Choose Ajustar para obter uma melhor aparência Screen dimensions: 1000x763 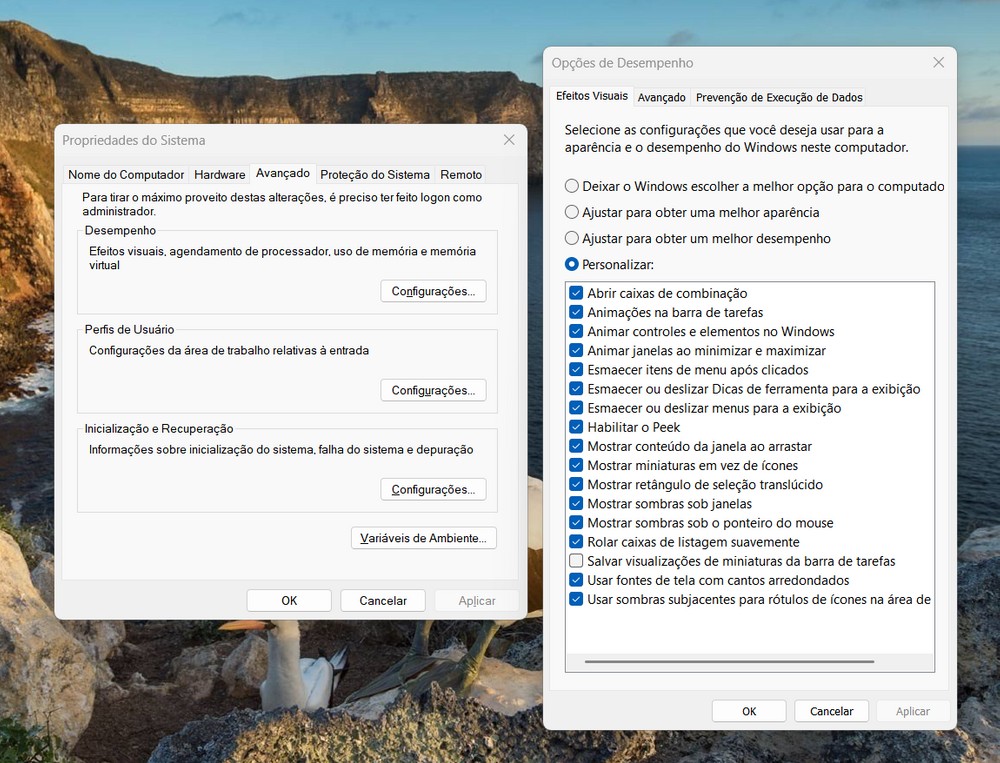(x=572, y=213)
